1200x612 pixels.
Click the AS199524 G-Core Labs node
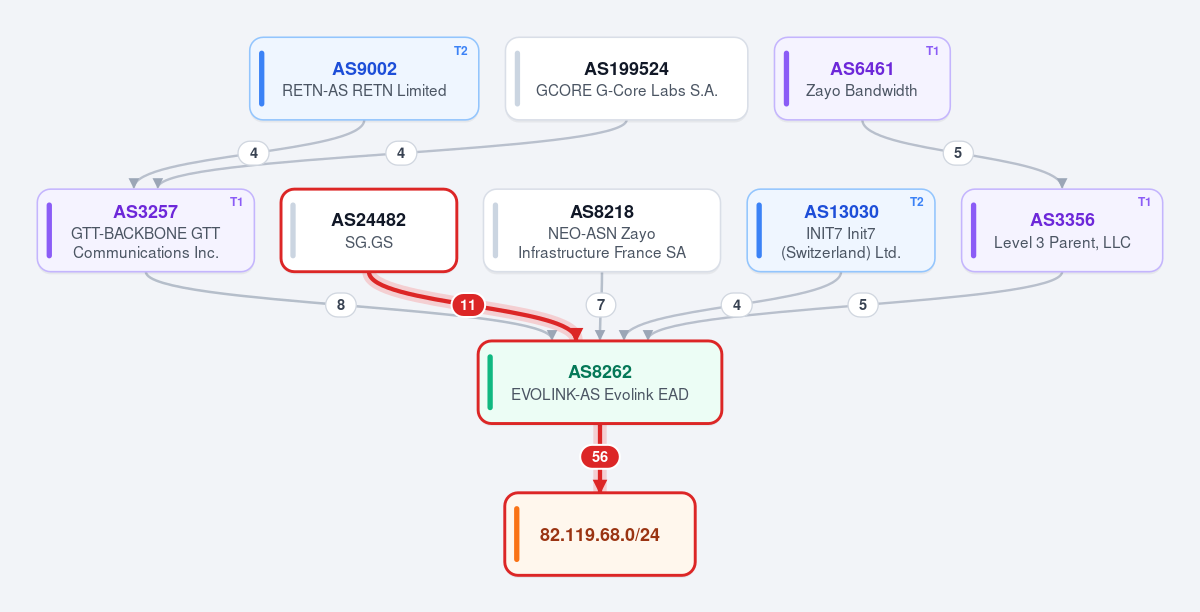pos(626,79)
